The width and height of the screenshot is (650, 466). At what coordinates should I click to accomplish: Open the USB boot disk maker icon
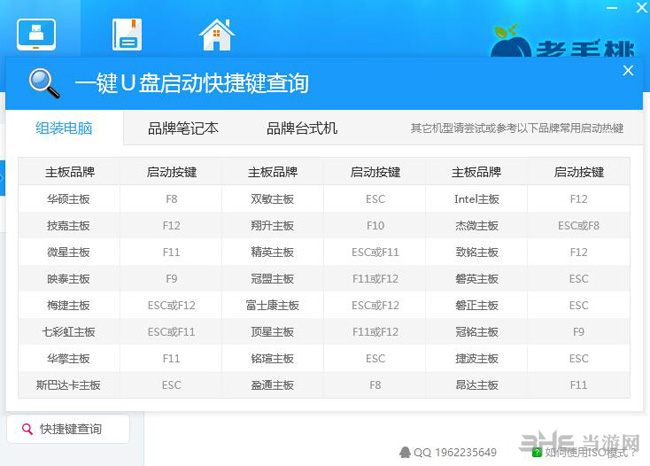[x=36, y=34]
